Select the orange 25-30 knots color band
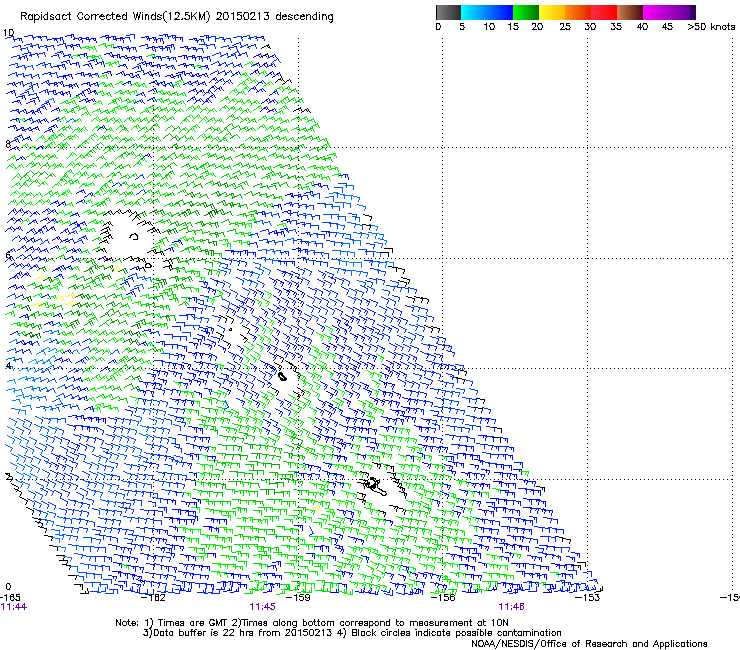740x650 pixels. pyautogui.click(x=578, y=12)
